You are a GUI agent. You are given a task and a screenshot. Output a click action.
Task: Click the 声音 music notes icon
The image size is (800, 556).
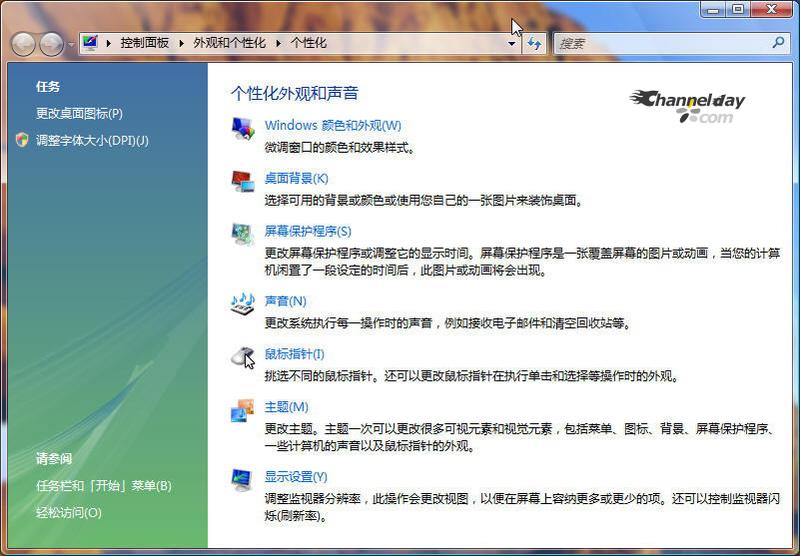point(242,304)
